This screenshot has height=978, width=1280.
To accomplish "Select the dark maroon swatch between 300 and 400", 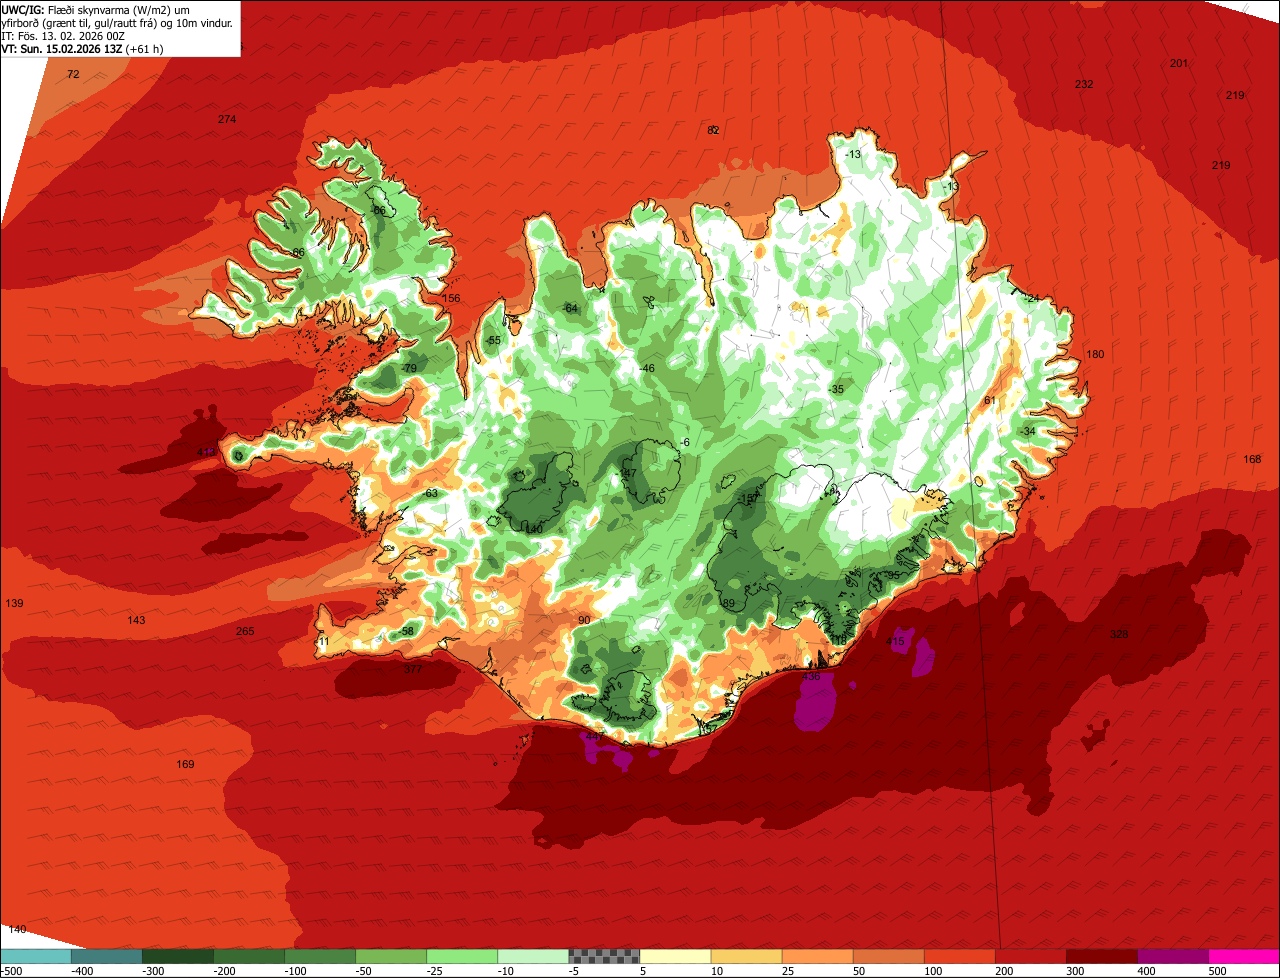I will coord(1102,956).
